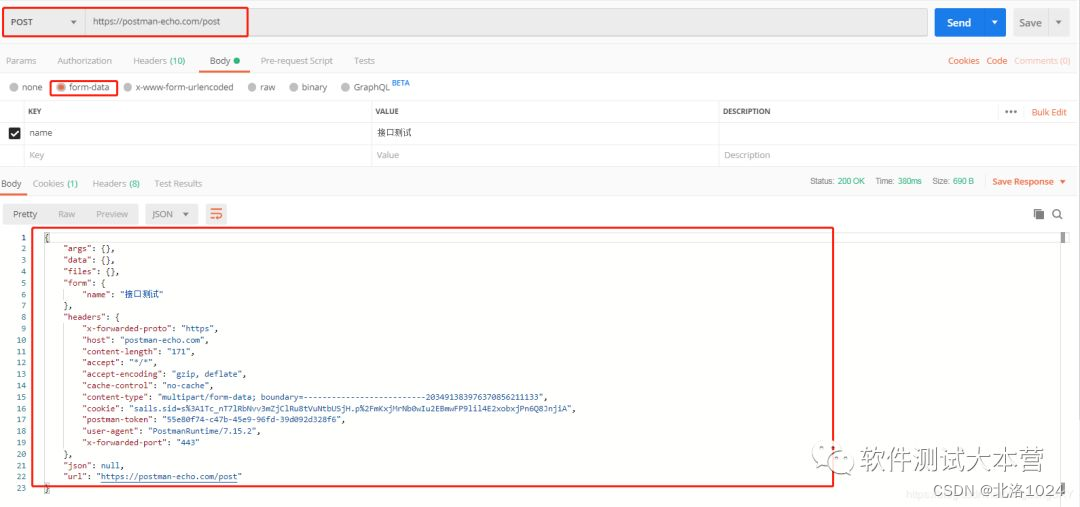The width and height of the screenshot is (1080, 507).
Task: Click the request URL field
Action: [x=506, y=22]
